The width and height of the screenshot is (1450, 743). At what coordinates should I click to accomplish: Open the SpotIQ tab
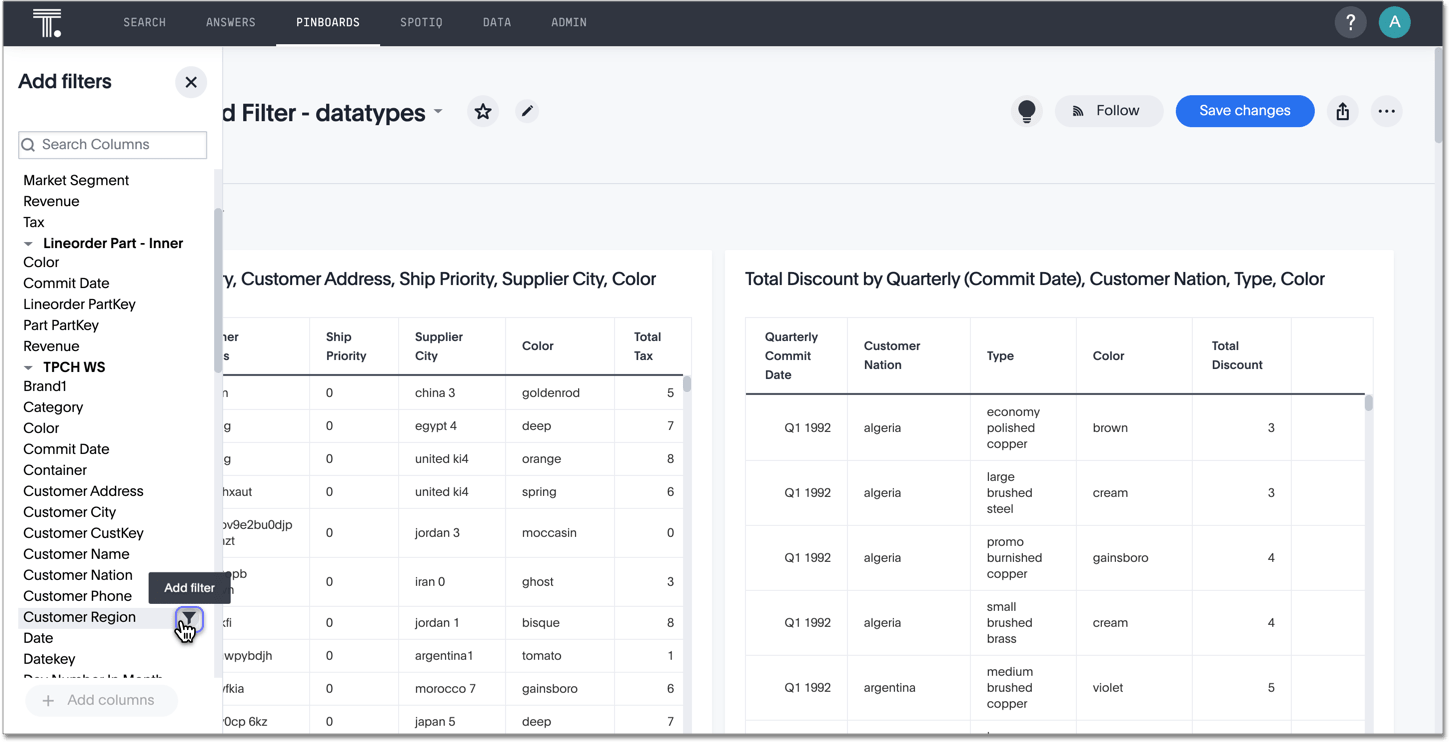pos(421,22)
